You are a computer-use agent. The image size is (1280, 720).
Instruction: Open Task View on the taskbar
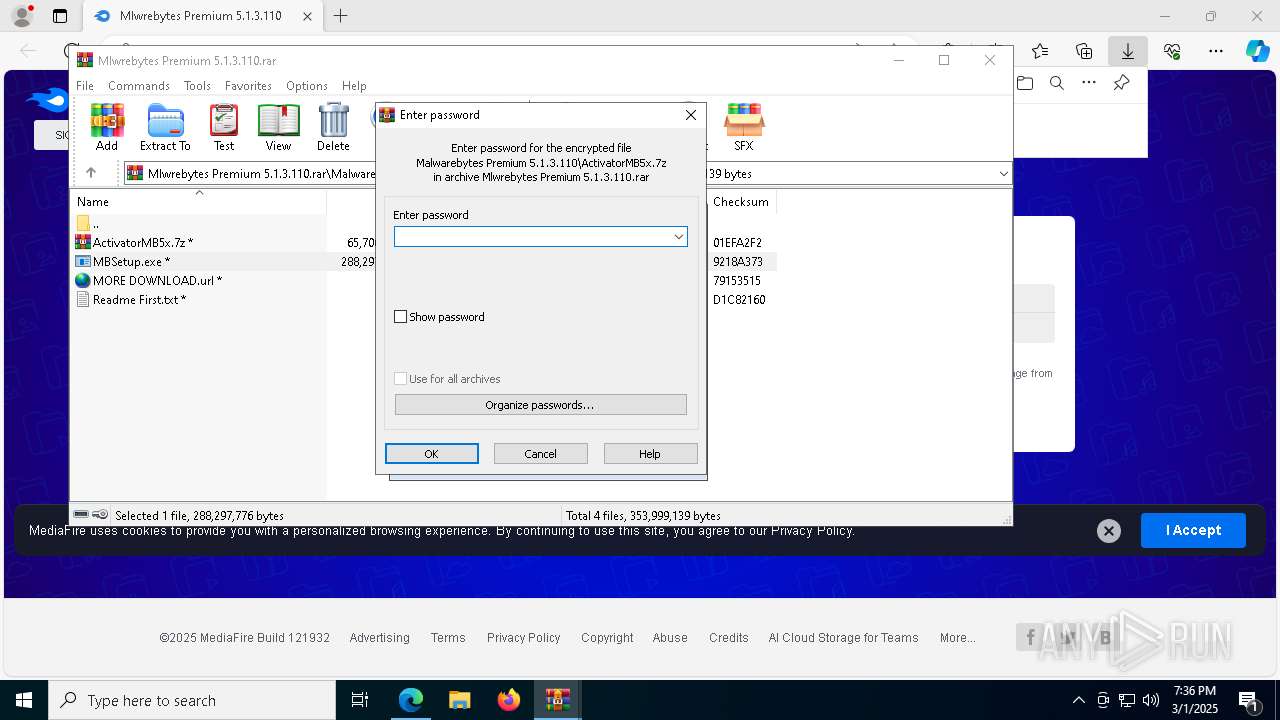(x=360, y=700)
